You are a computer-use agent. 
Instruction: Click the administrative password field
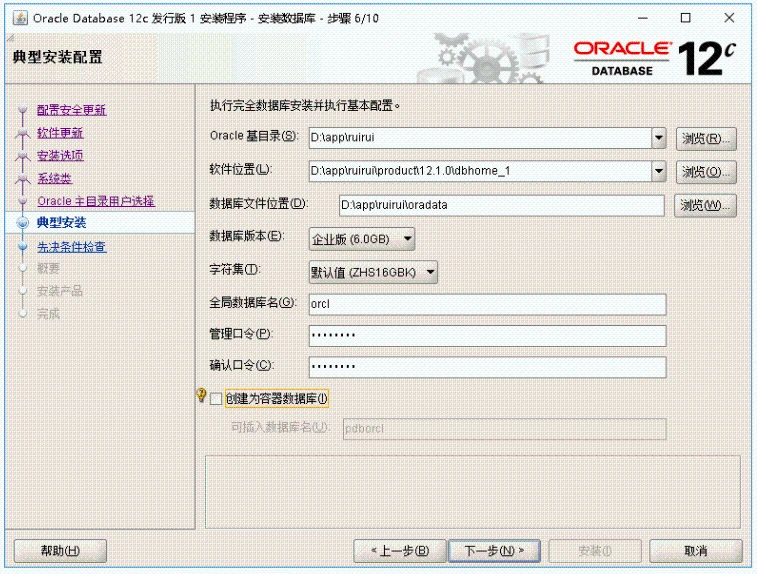[x=488, y=336]
